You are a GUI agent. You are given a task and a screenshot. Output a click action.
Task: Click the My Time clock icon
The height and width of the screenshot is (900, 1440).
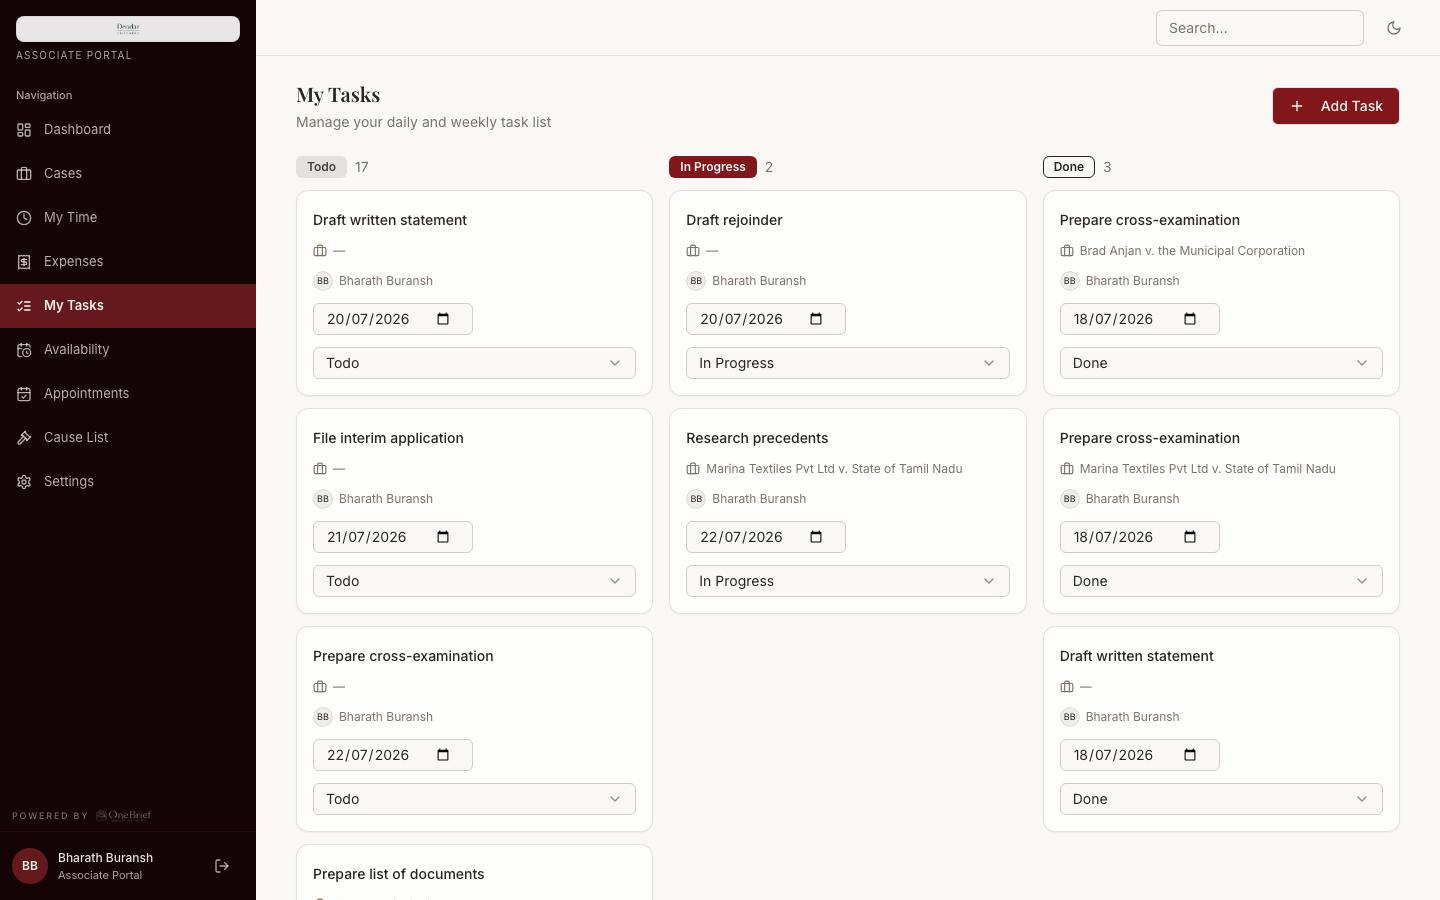(x=24, y=218)
